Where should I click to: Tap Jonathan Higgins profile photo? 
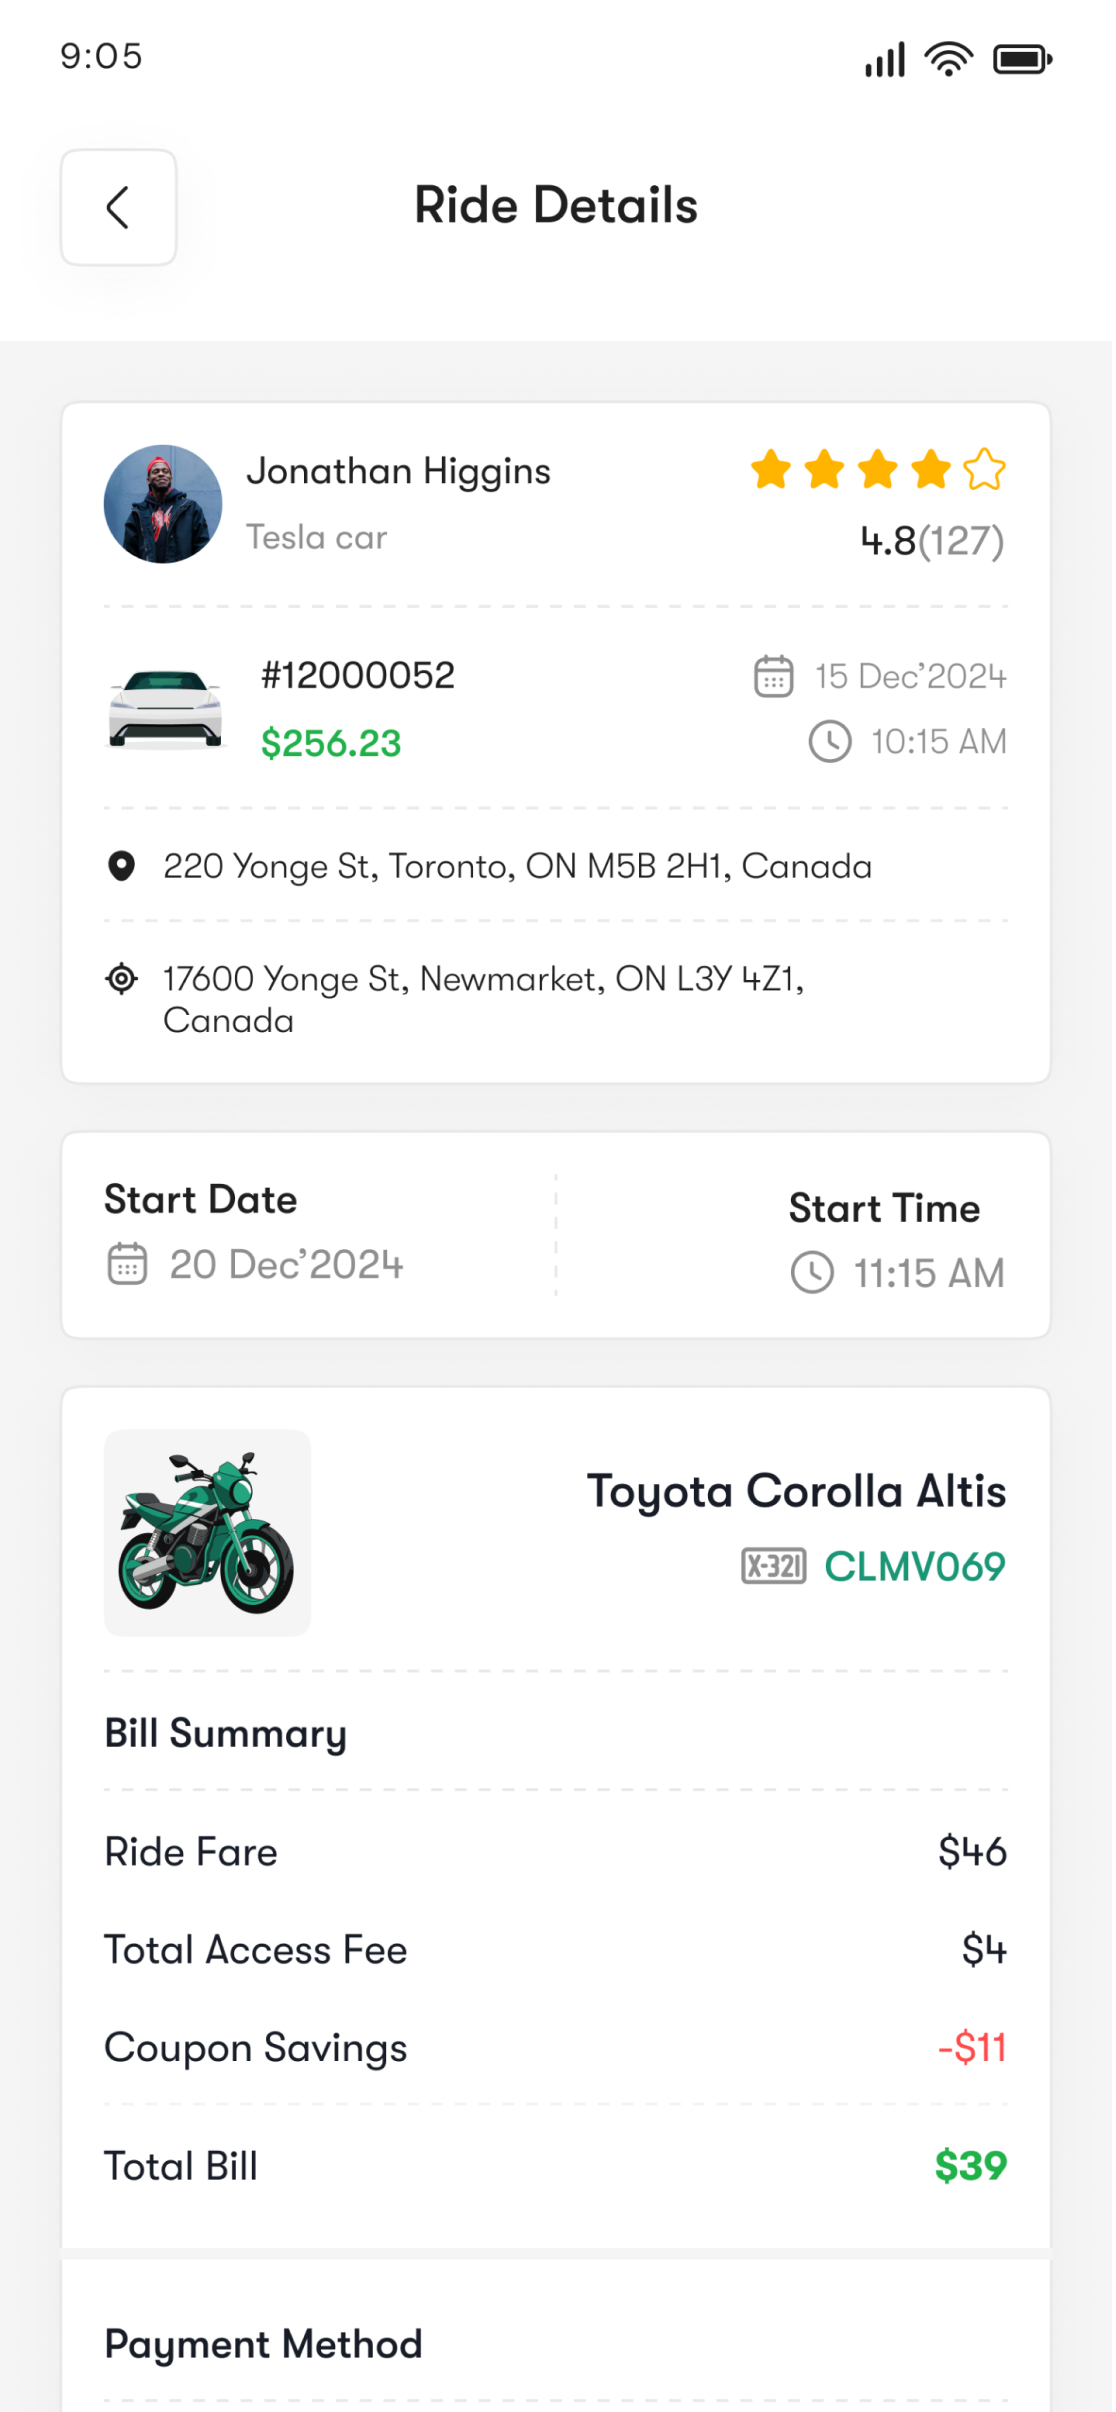[x=163, y=504]
